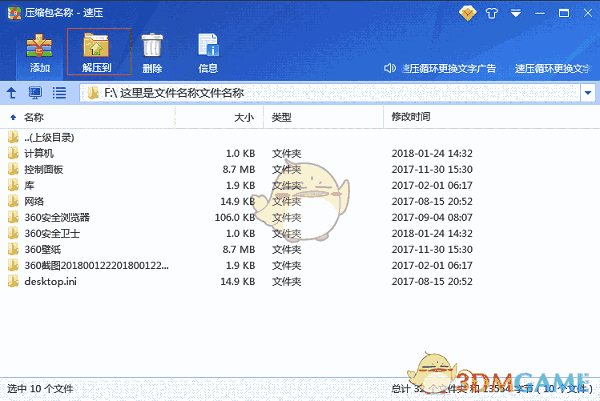This screenshot has height=401, width=600.
Task: Click the path address field
Action: [x=330, y=93]
